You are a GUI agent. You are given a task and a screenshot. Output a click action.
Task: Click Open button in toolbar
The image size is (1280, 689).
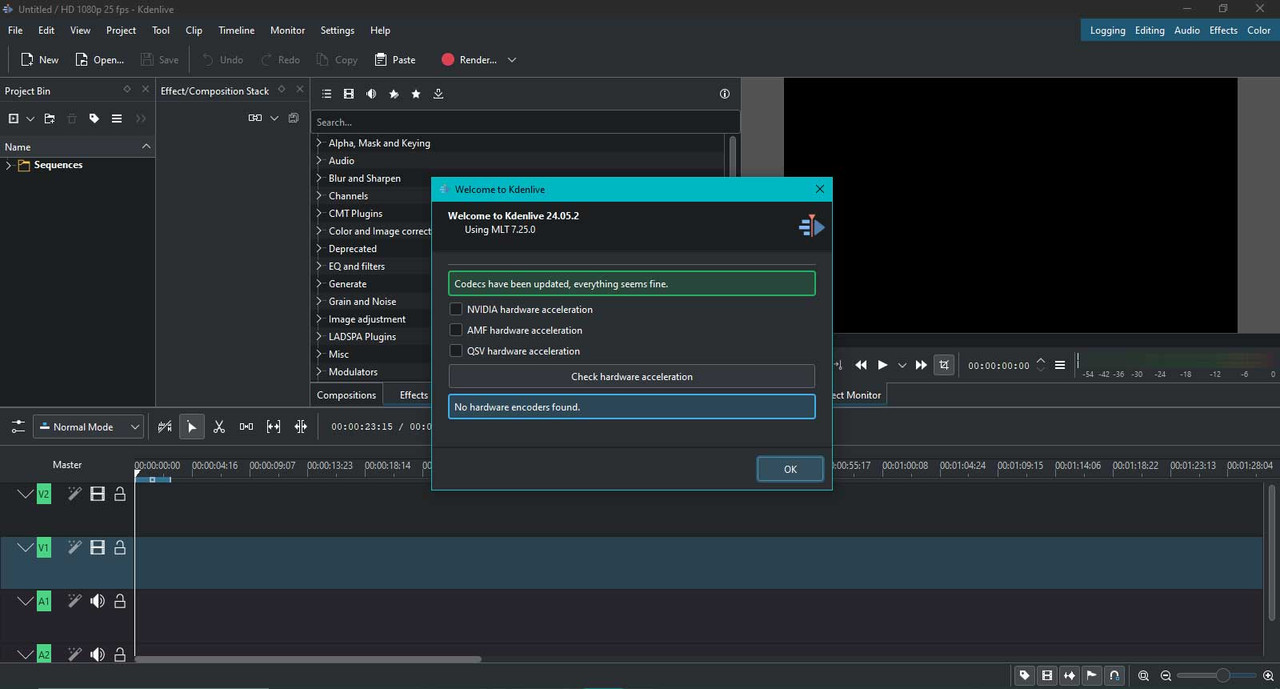(99, 60)
